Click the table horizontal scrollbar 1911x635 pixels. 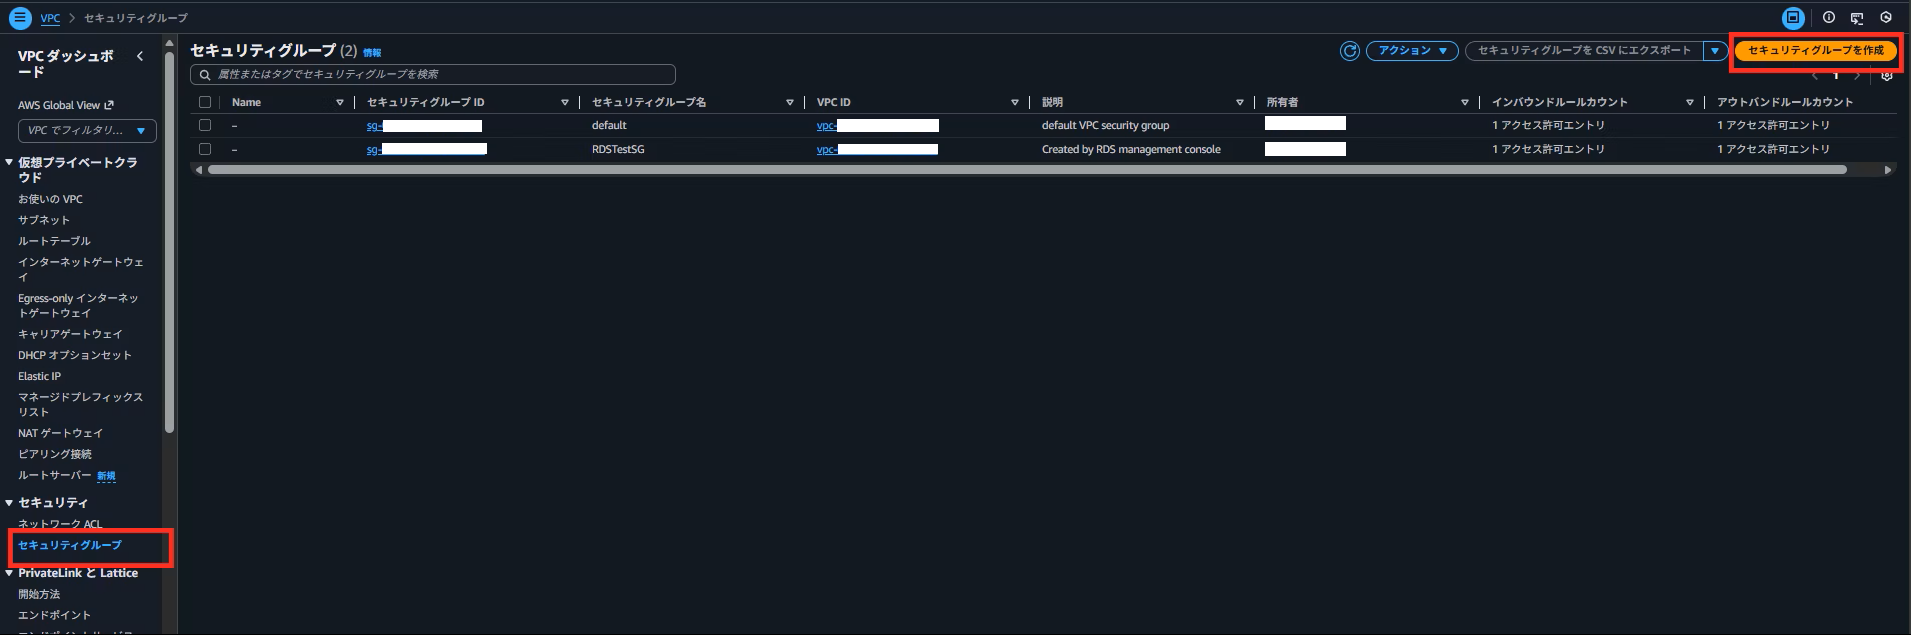(x=1027, y=170)
